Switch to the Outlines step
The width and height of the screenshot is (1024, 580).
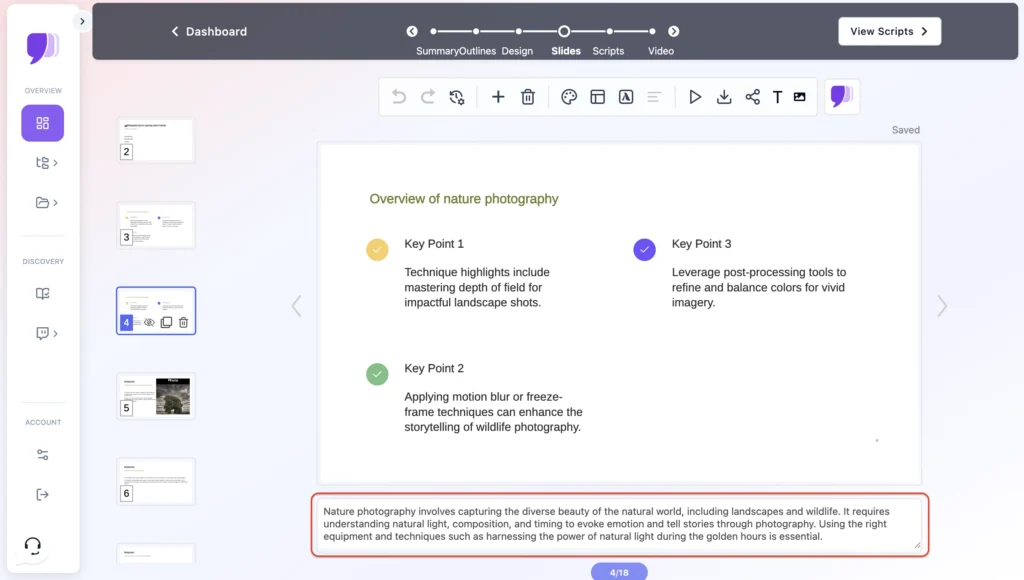(477, 51)
